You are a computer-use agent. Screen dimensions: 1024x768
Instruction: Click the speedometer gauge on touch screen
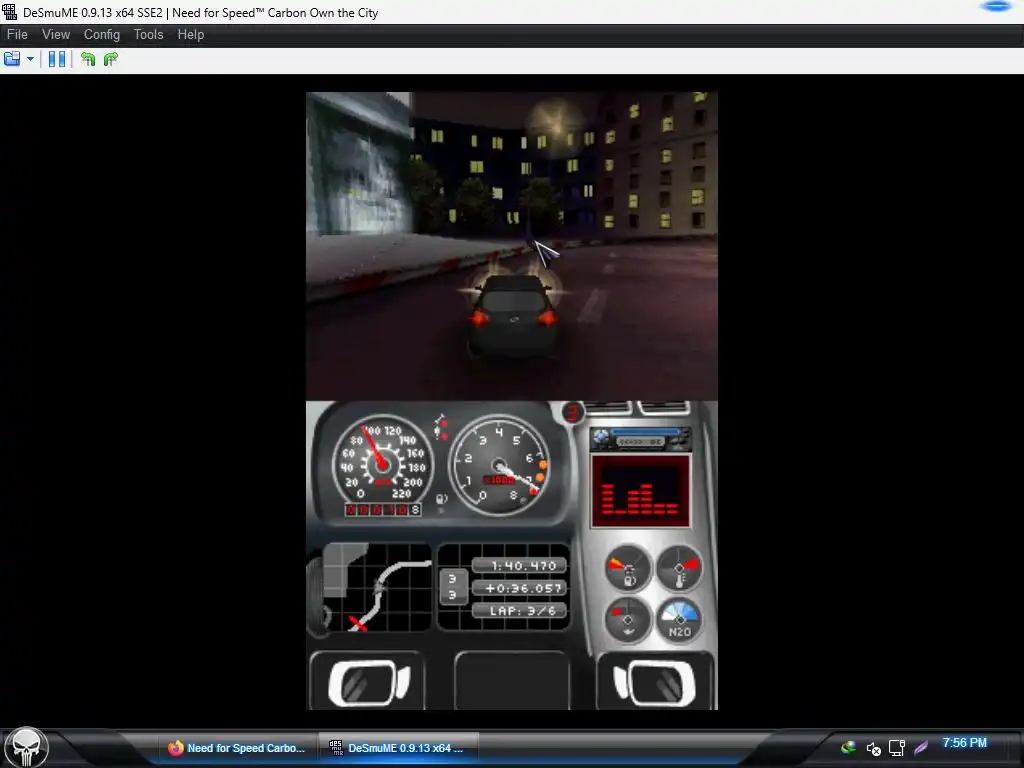pos(381,464)
